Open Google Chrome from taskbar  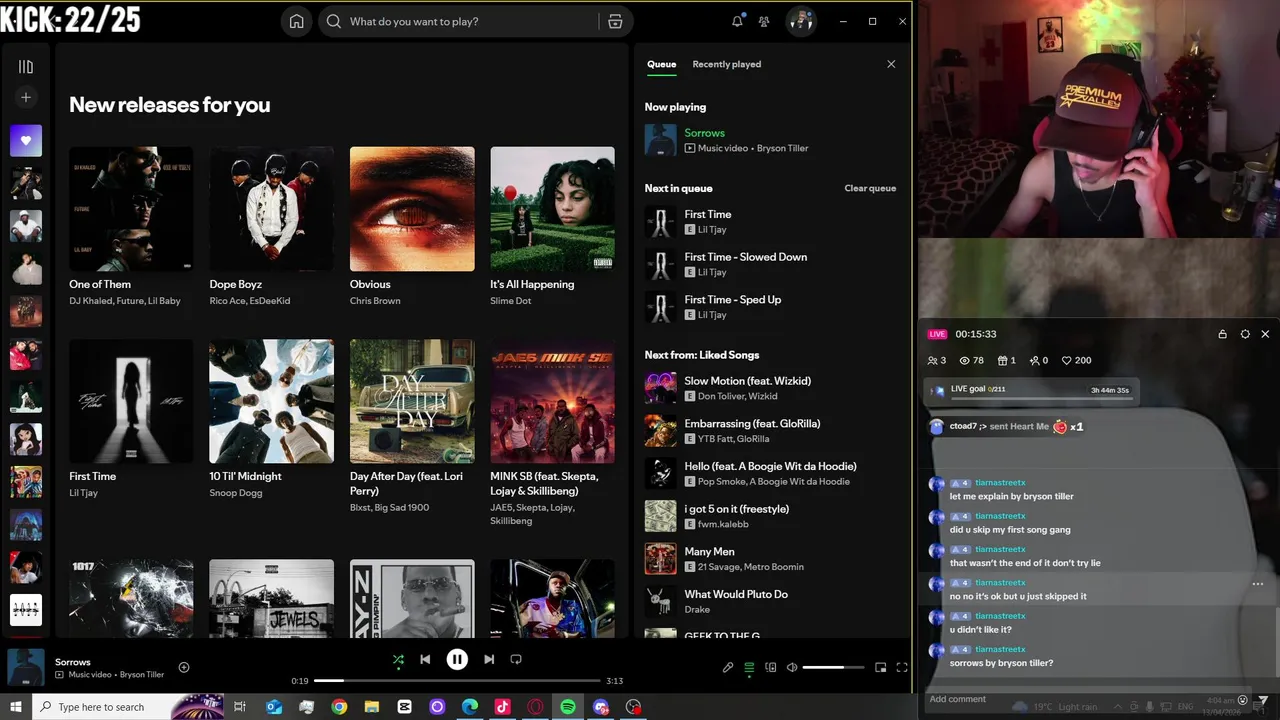click(x=339, y=707)
